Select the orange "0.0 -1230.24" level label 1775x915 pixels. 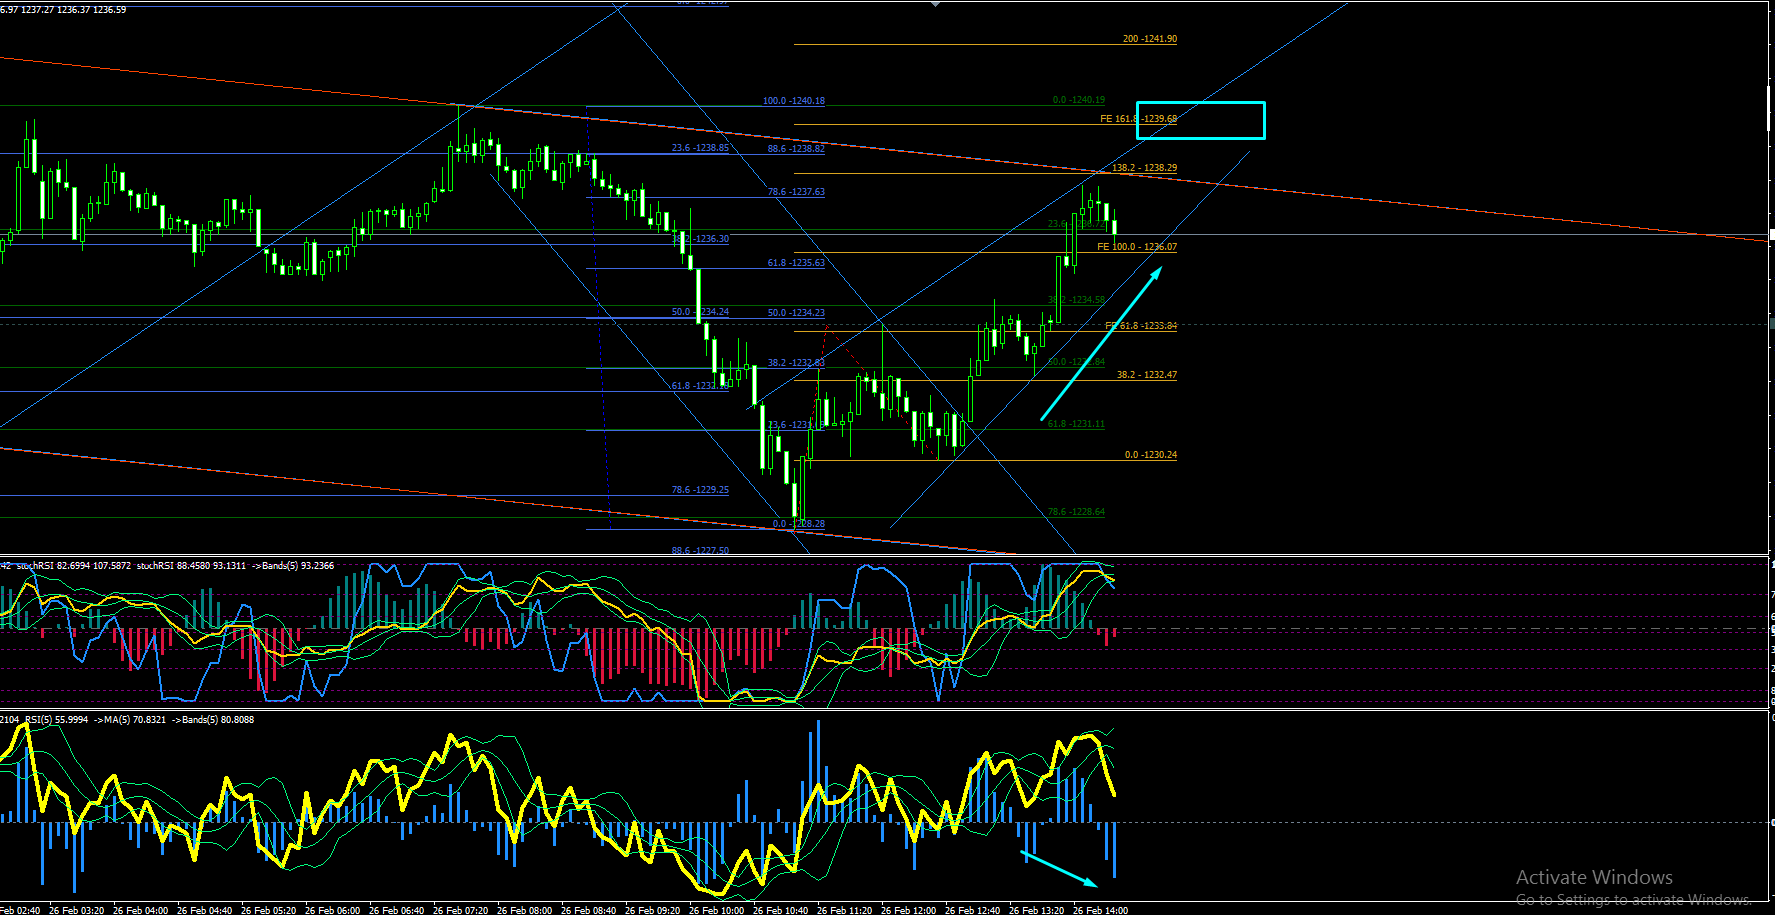1150,455
